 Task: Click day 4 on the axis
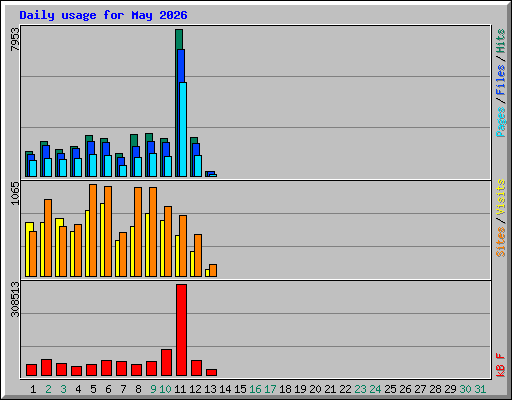78,389
